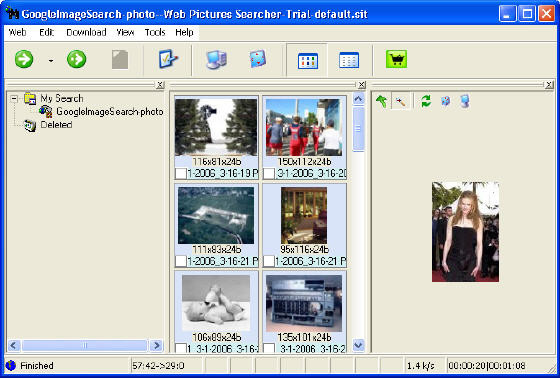The height and width of the screenshot is (378, 560).
Task: Check the box for the 116x81x24b image
Action: (181, 173)
